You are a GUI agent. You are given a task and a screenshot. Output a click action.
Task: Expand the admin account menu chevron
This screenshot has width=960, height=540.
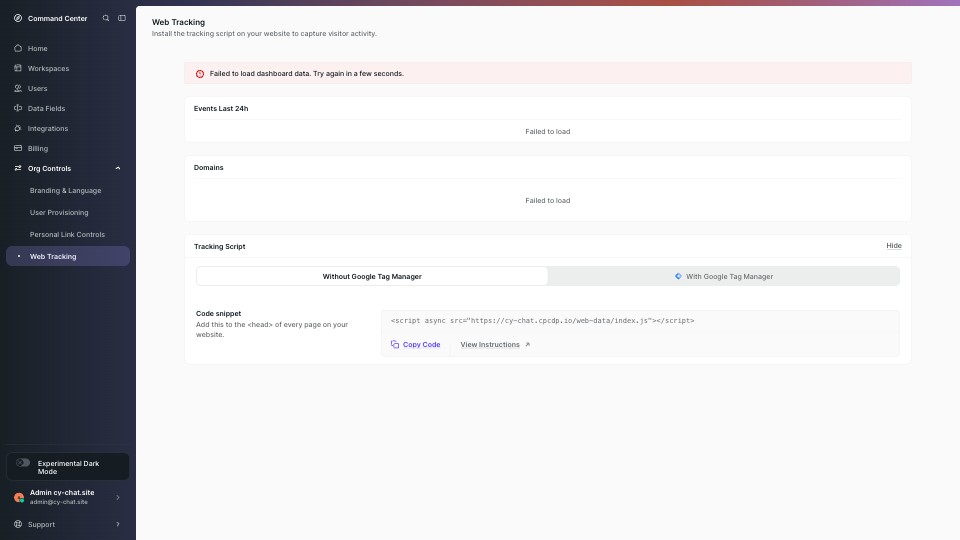pos(118,497)
